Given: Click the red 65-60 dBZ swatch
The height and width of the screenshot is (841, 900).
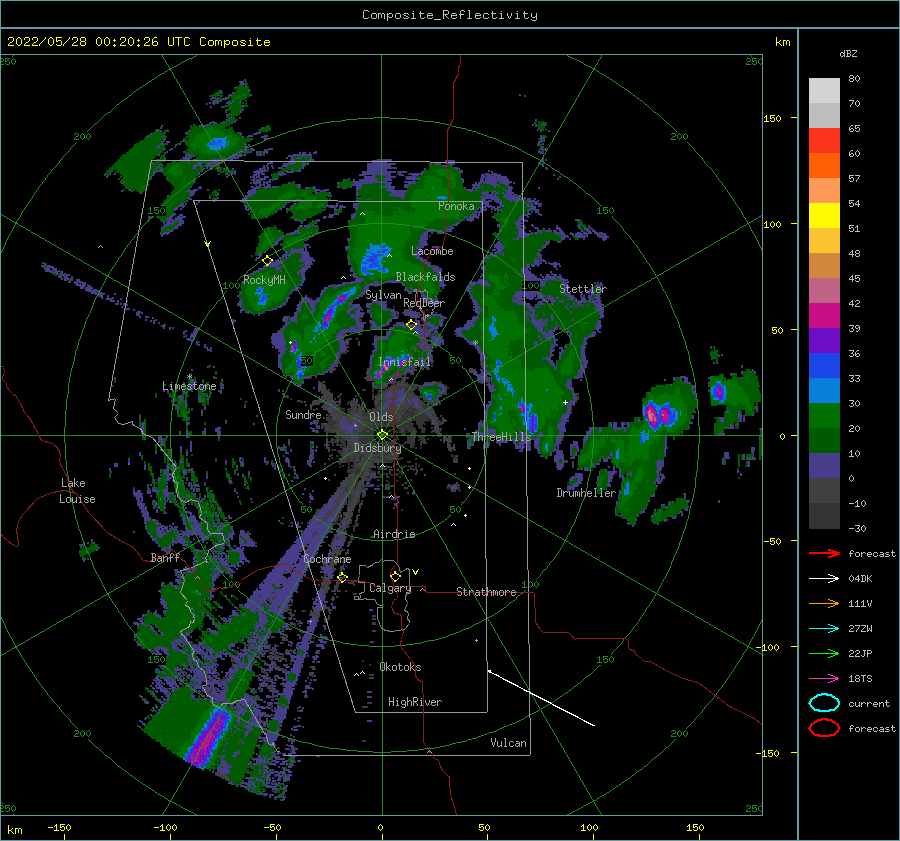Looking at the screenshot, I should 824,141.
